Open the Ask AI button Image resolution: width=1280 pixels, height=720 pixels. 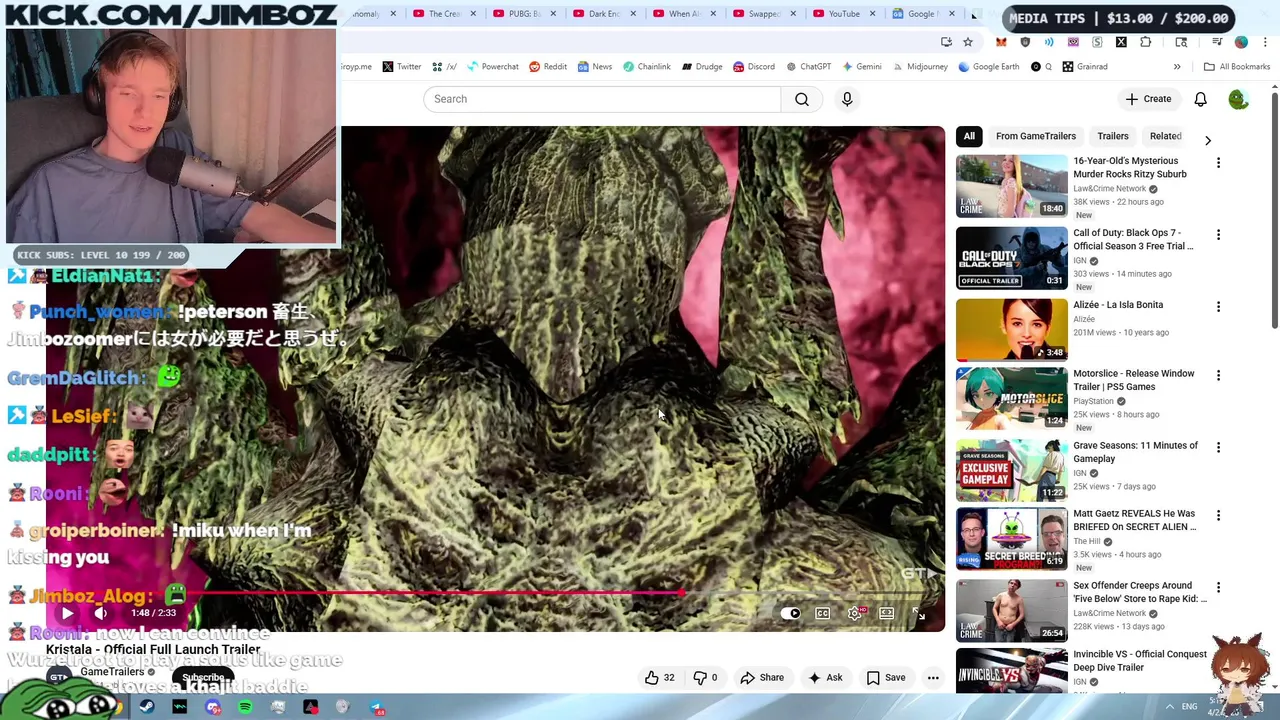(825, 678)
